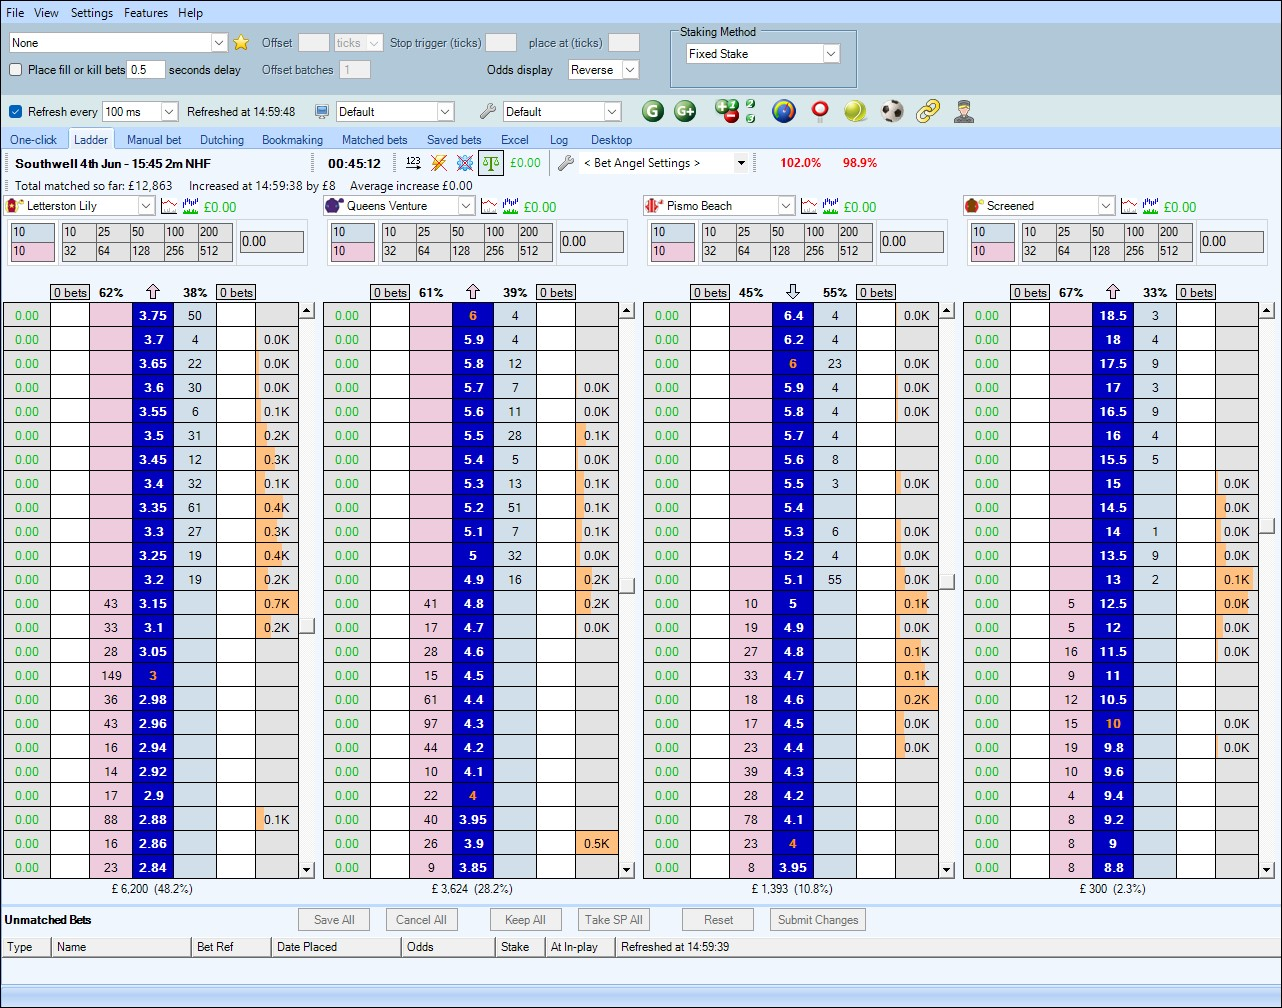Click the Screened ladder scrollbar up arrow

pyautogui.click(x=1267, y=311)
